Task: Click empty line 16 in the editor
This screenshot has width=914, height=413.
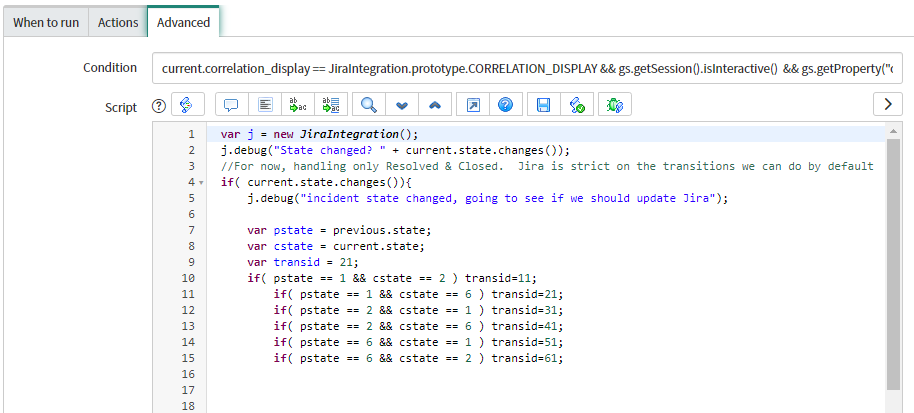Action: [545, 373]
